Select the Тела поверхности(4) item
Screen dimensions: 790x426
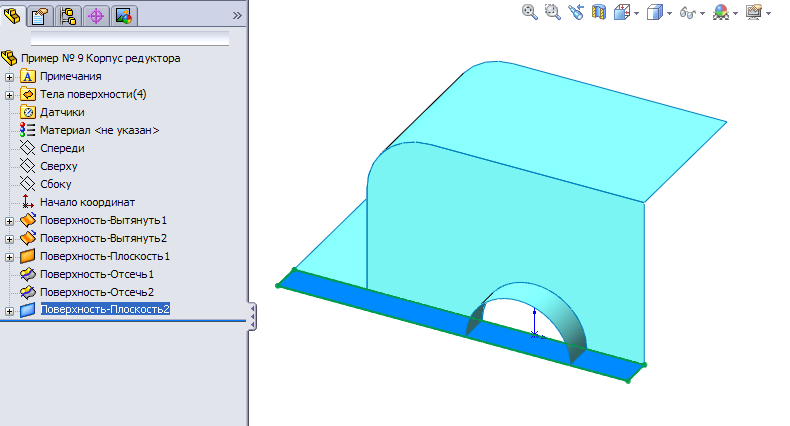[93, 94]
